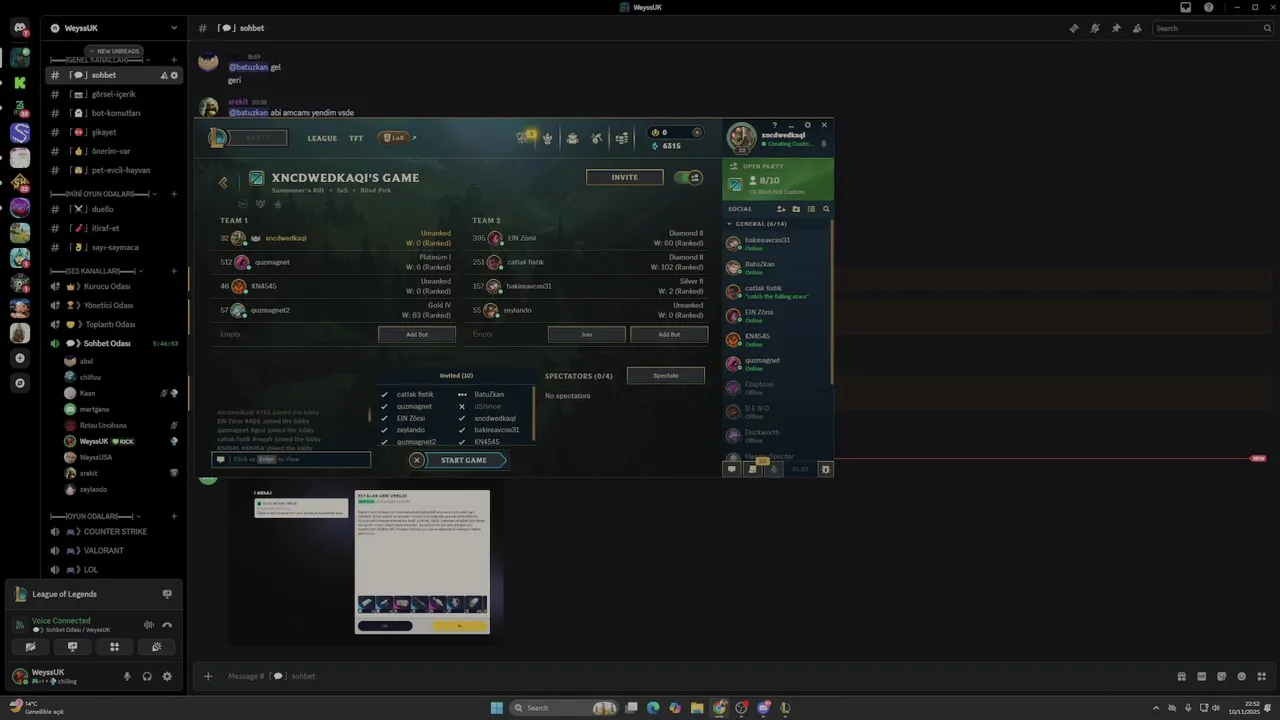Toggle member list visibility
The image size is (1280, 720).
coord(1137,28)
